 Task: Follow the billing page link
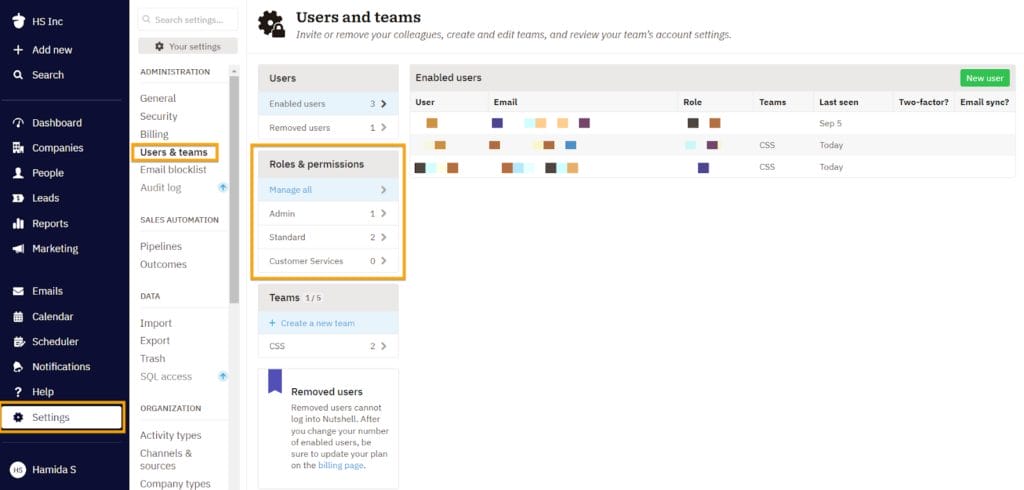340,466
